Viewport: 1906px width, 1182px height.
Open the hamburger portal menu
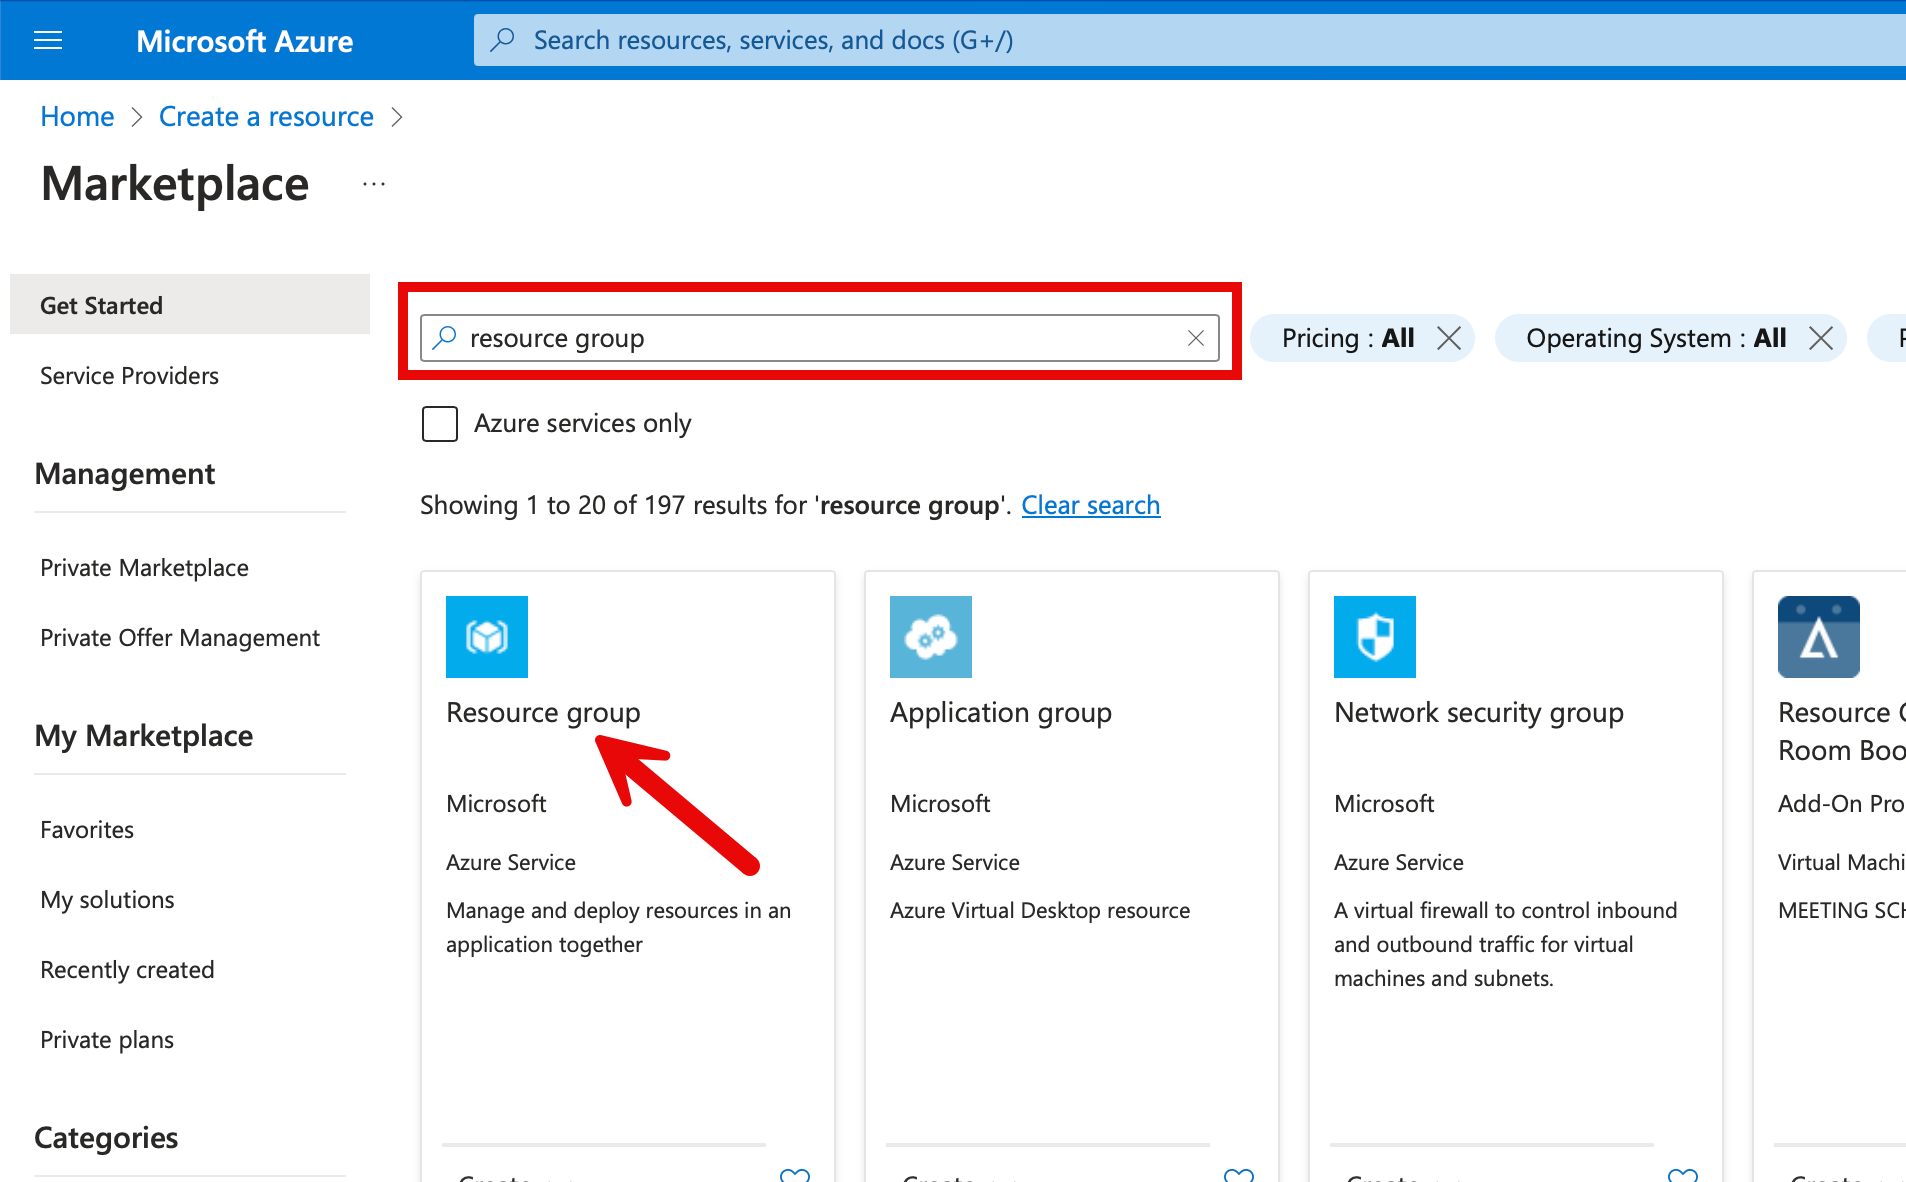click(x=48, y=40)
